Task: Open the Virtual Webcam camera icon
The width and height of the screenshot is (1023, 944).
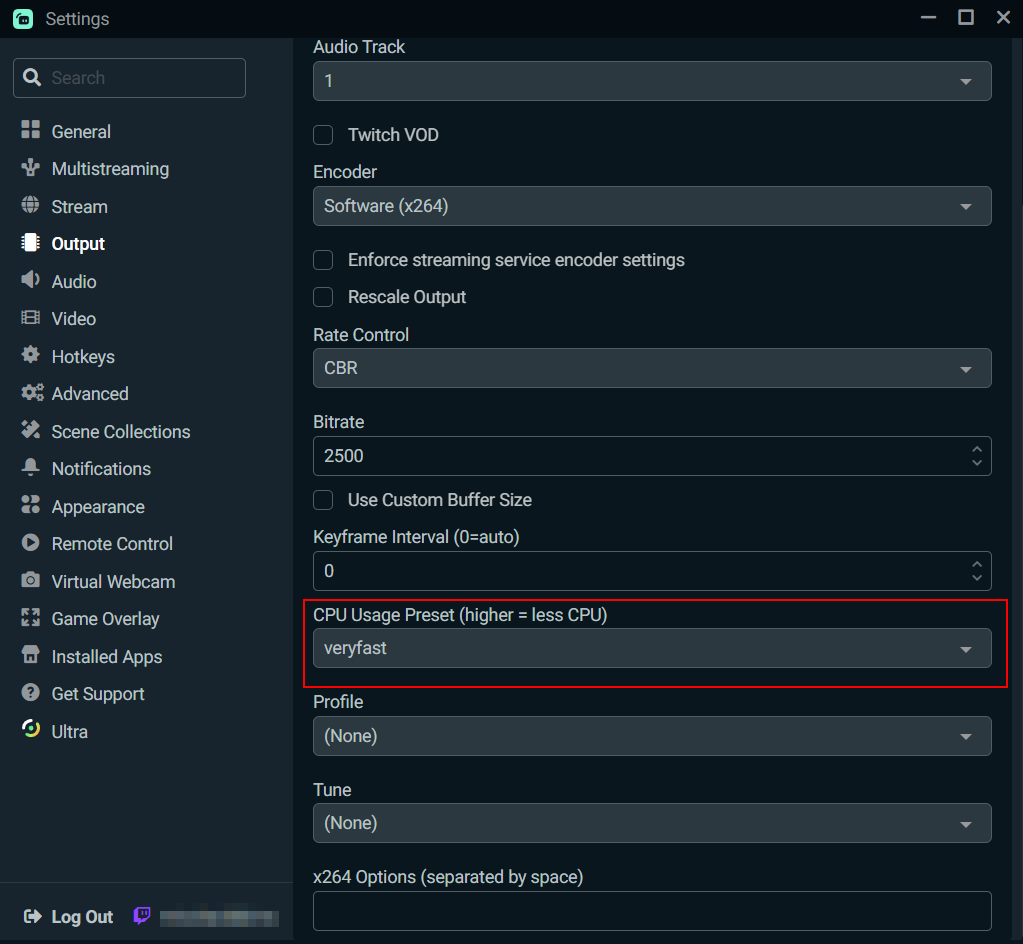Action: click(x=31, y=581)
